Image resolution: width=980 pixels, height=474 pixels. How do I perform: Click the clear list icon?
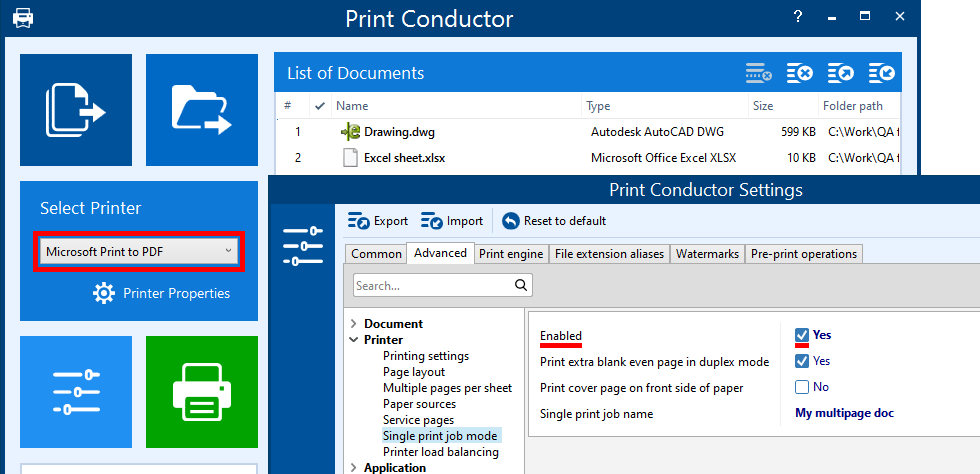799,73
